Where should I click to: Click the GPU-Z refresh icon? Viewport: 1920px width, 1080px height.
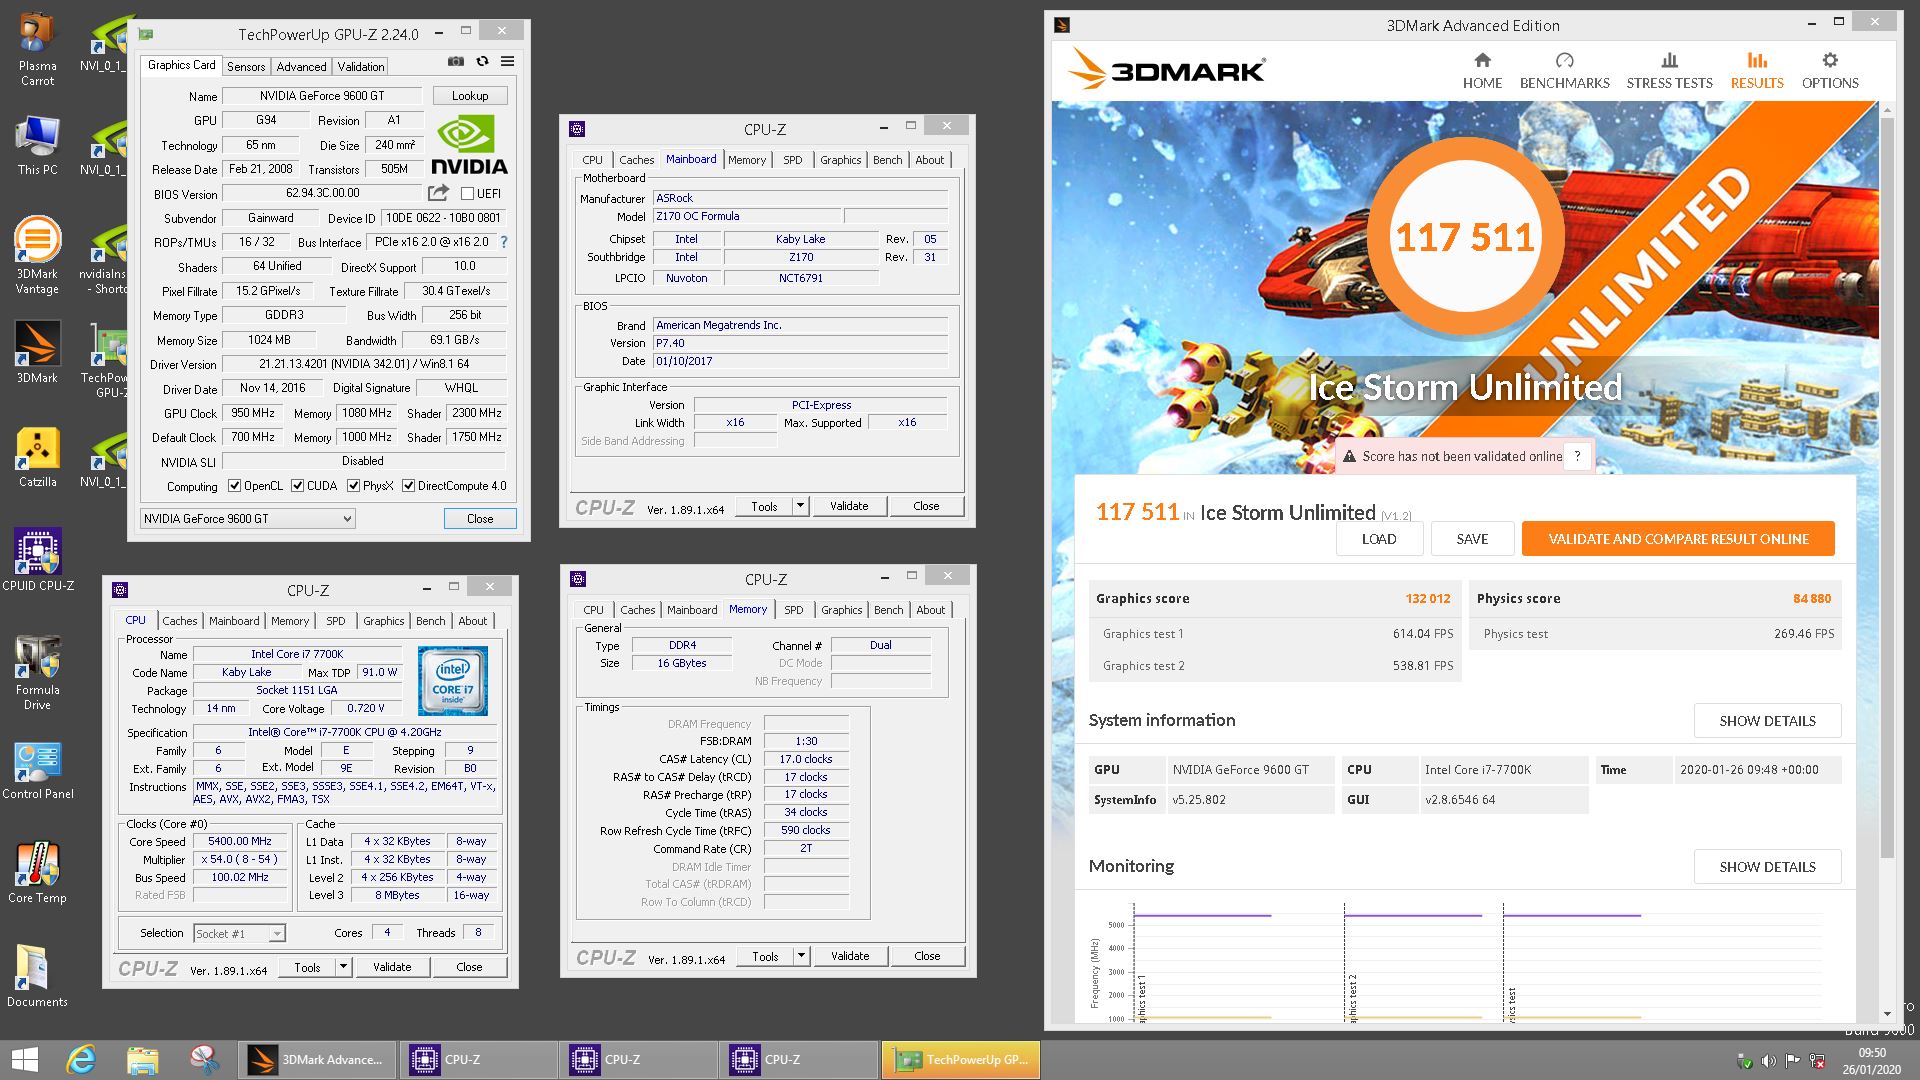point(482,61)
